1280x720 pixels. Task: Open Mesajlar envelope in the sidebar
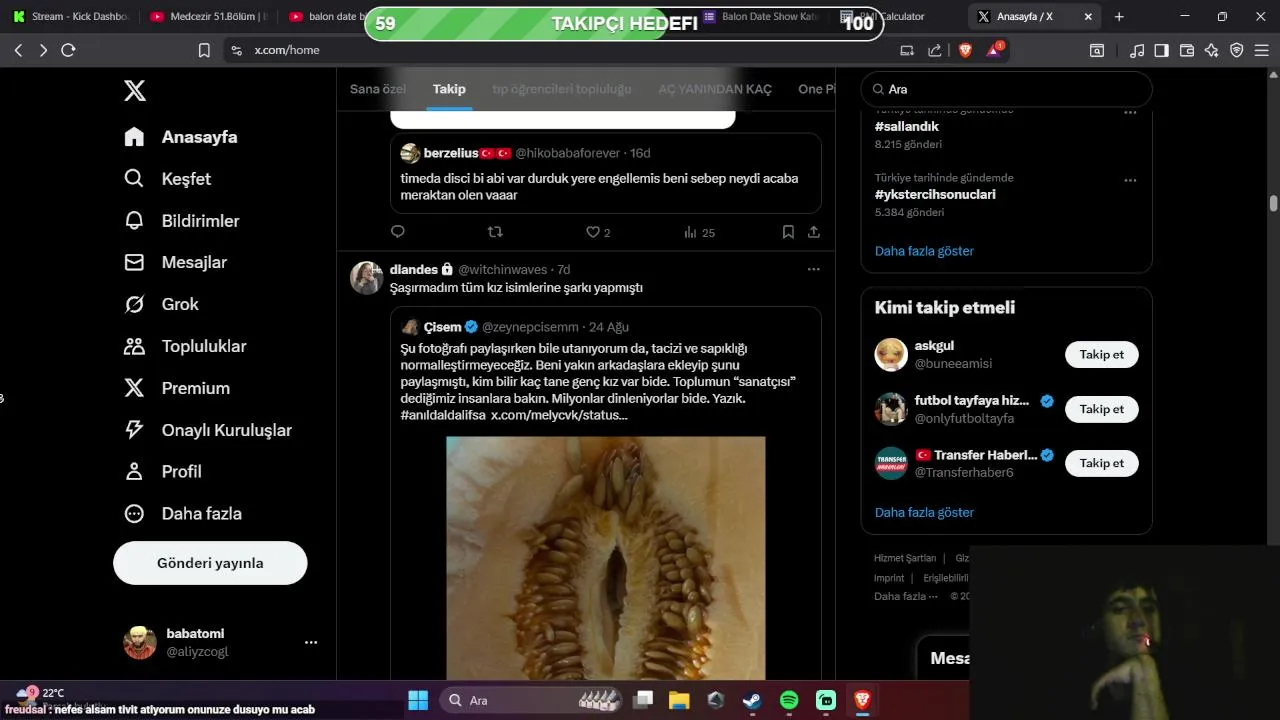point(176,262)
